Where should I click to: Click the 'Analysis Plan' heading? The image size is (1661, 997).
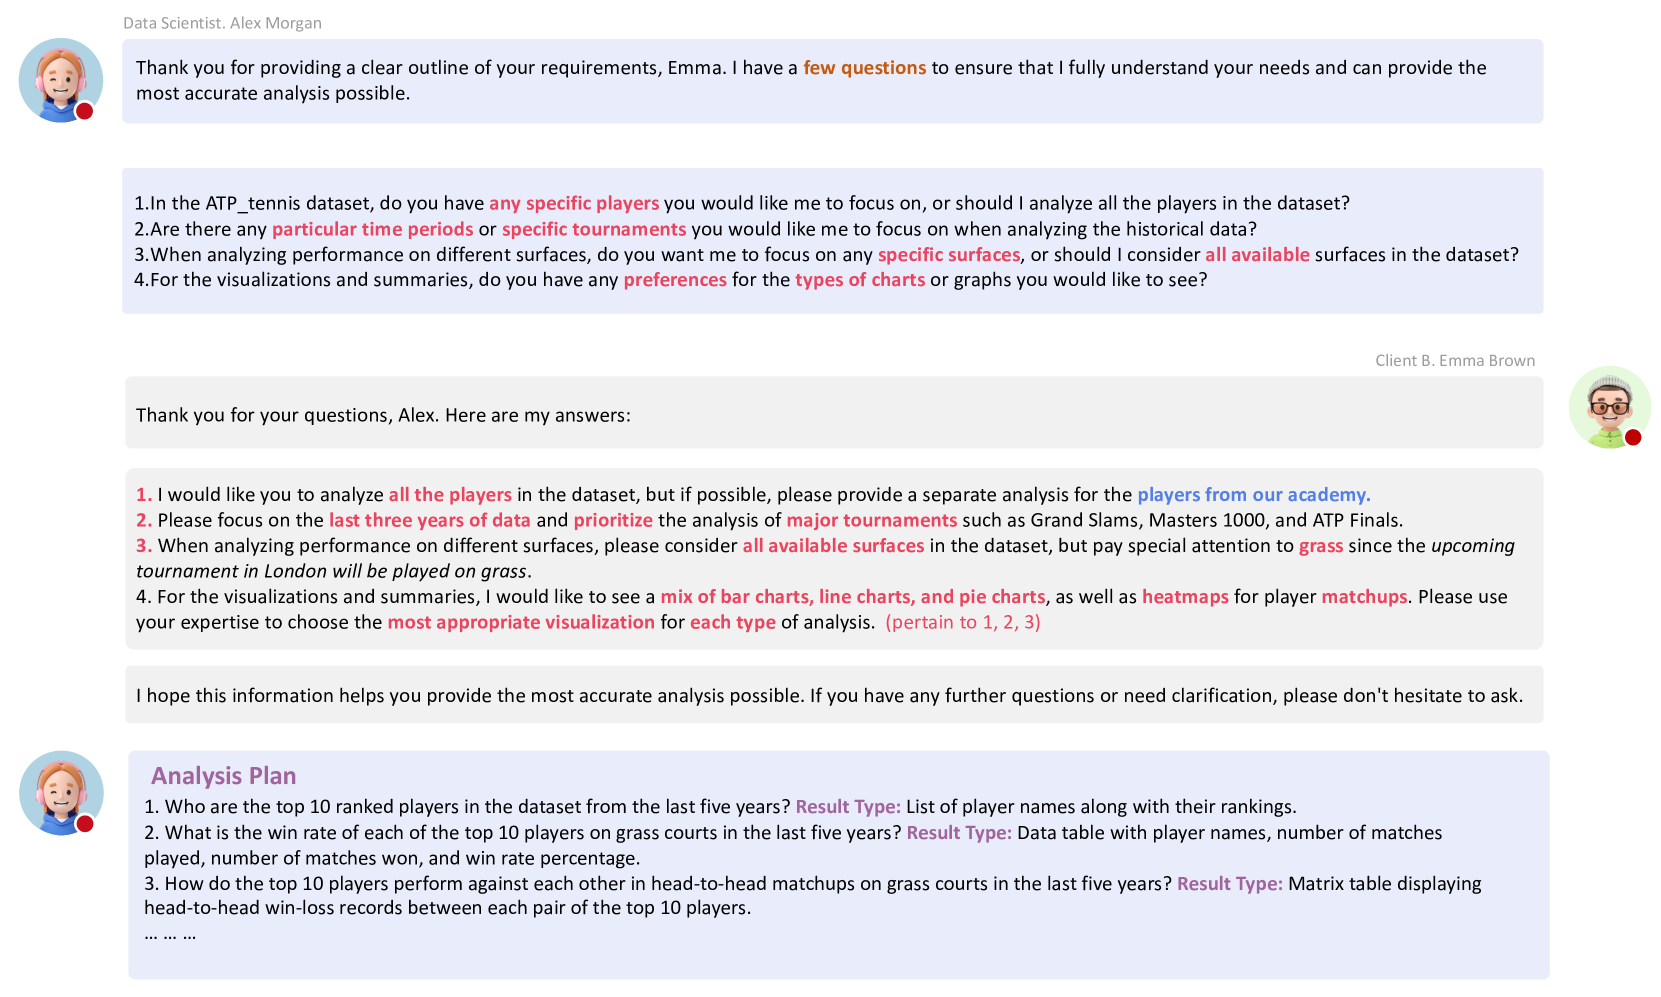click(x=224, y=776)
